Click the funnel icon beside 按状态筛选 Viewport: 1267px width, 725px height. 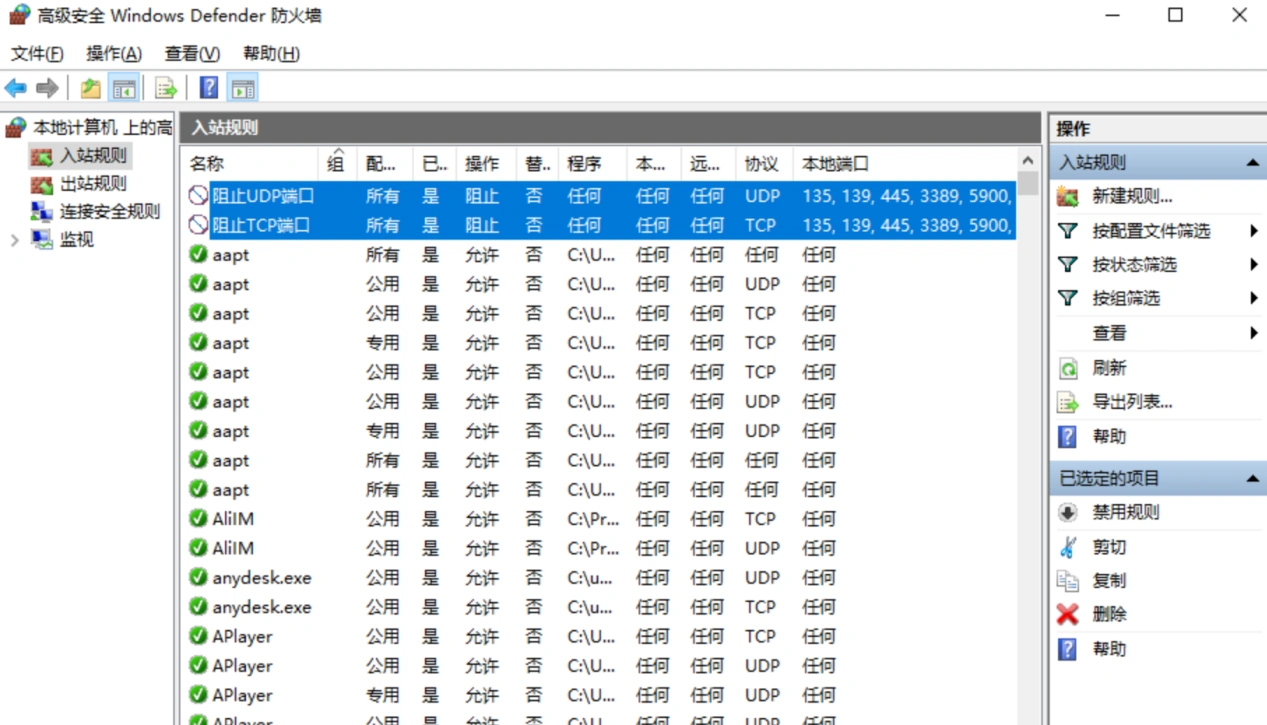click(x=1068, y=265)
